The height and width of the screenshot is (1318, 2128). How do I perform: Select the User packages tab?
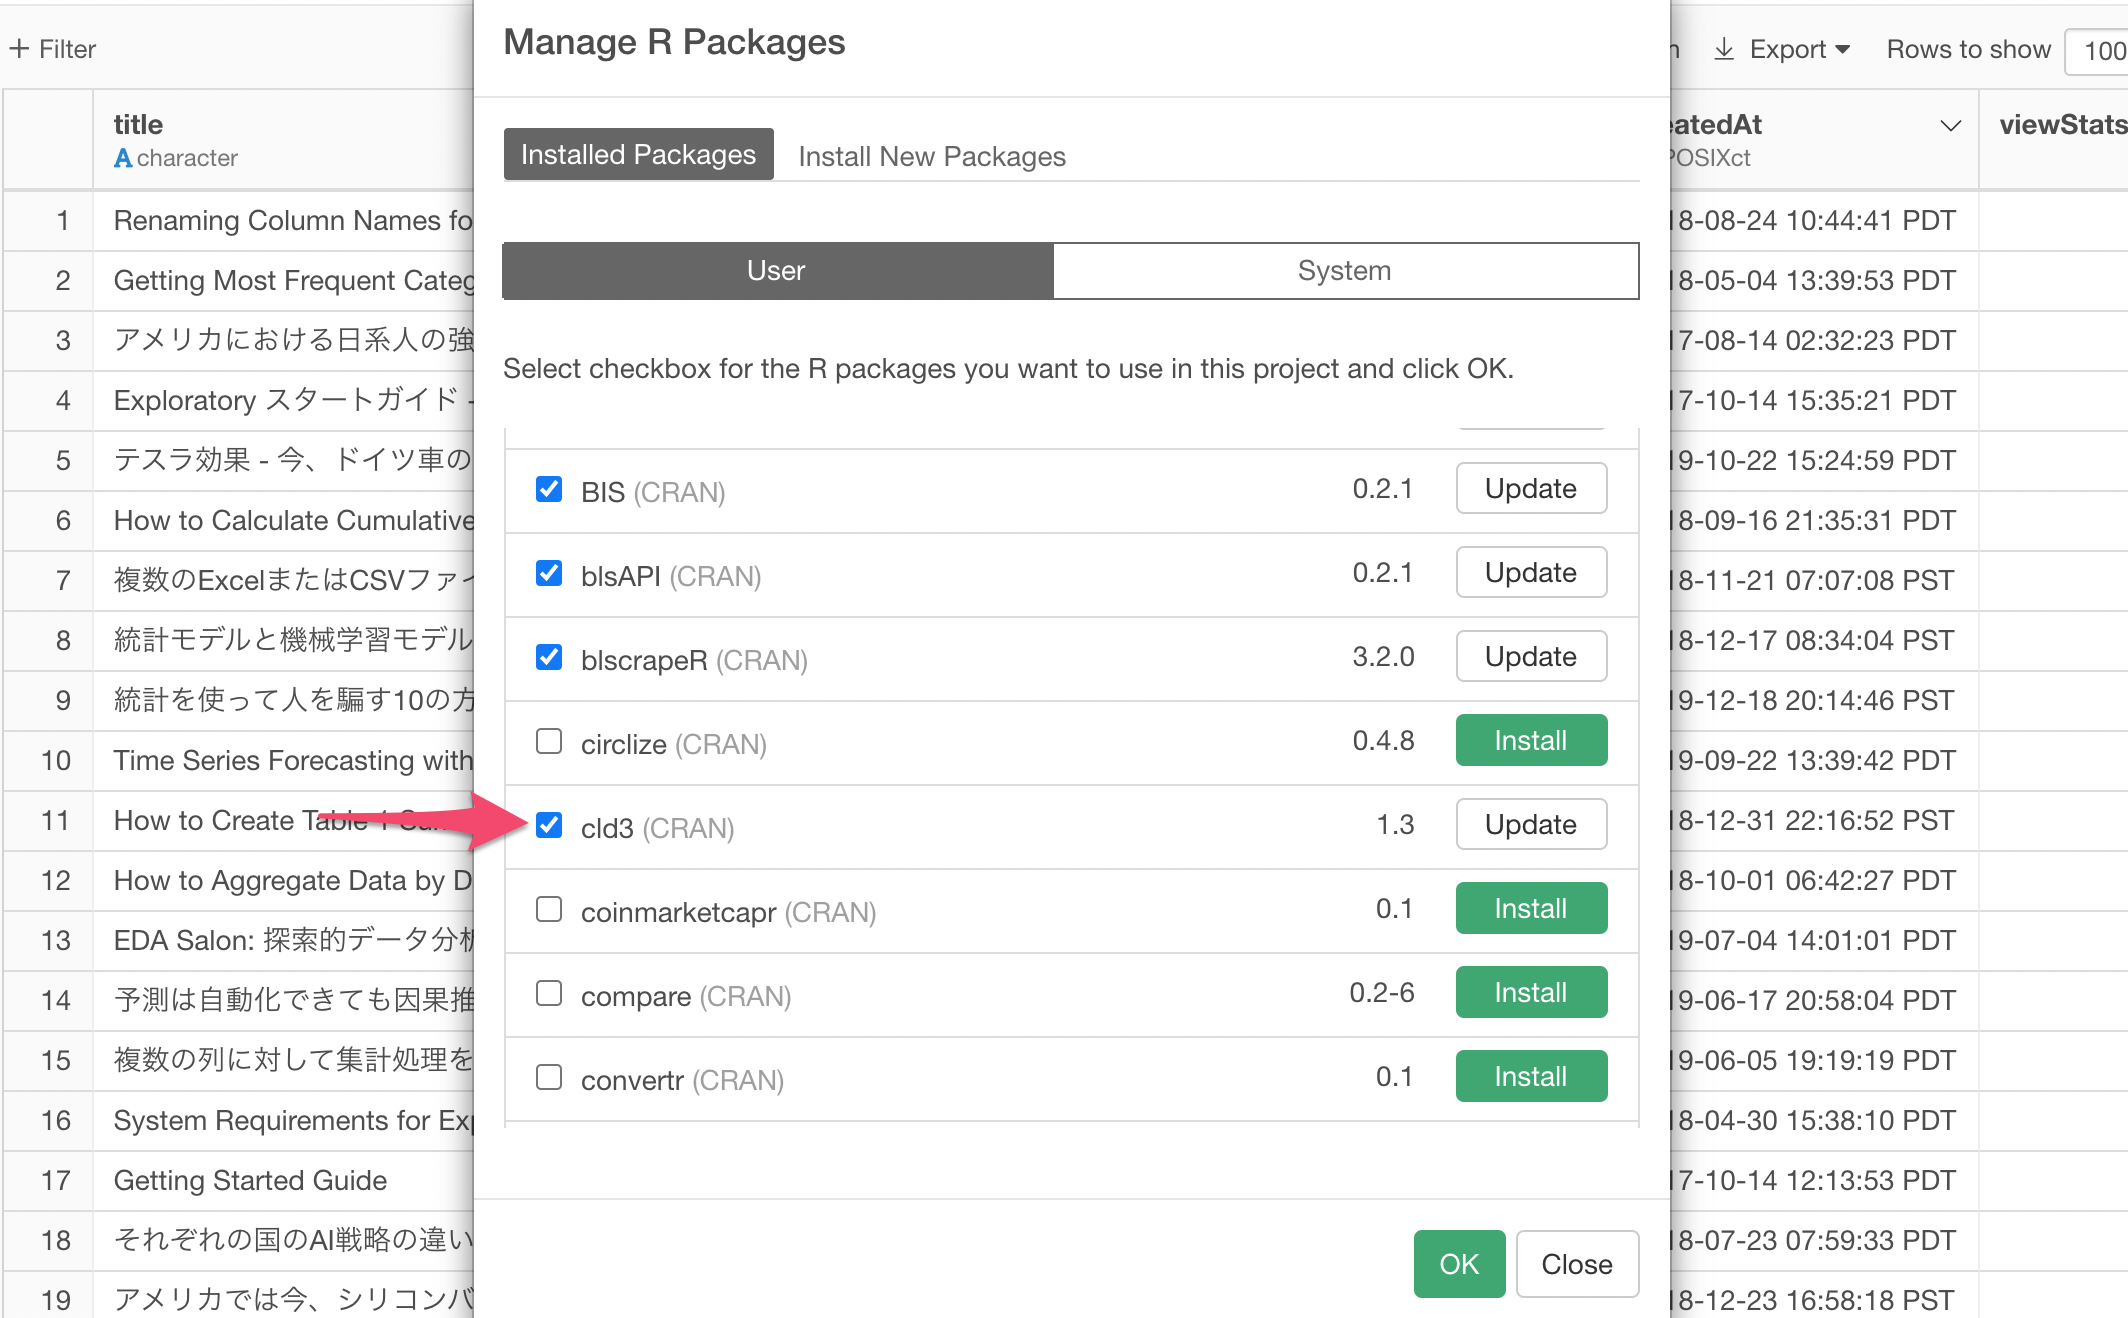click(x=777, y=271)
